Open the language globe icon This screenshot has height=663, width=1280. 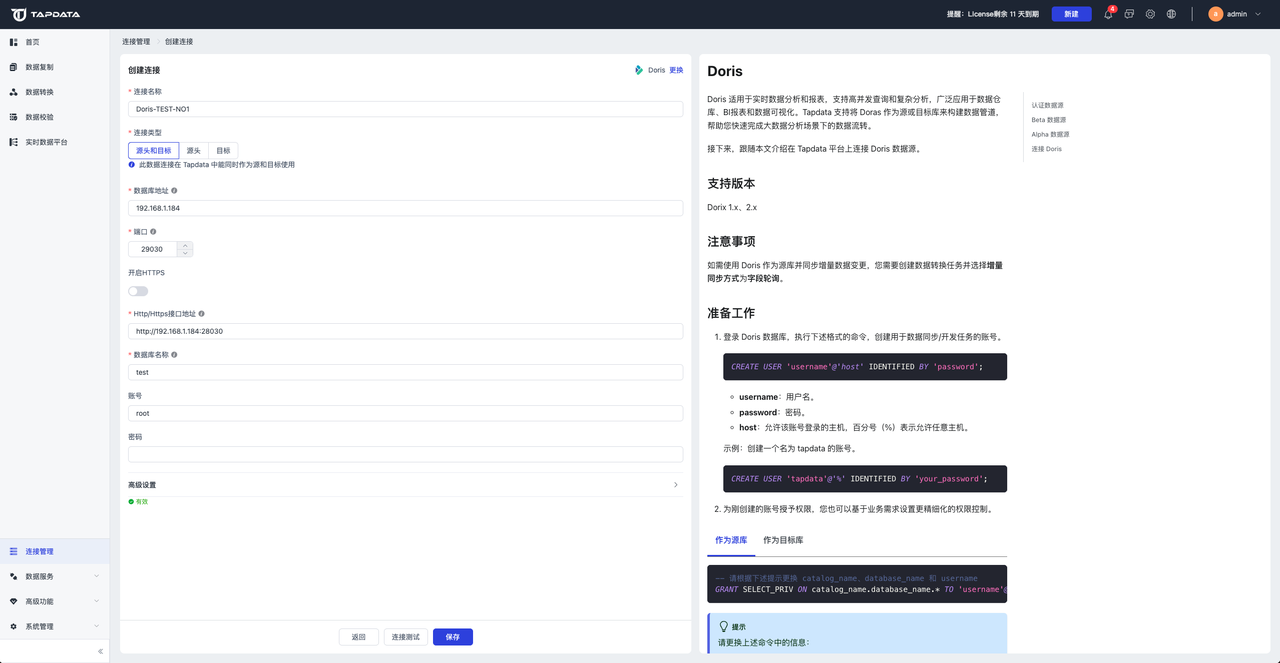click(x=1171, y=14)
